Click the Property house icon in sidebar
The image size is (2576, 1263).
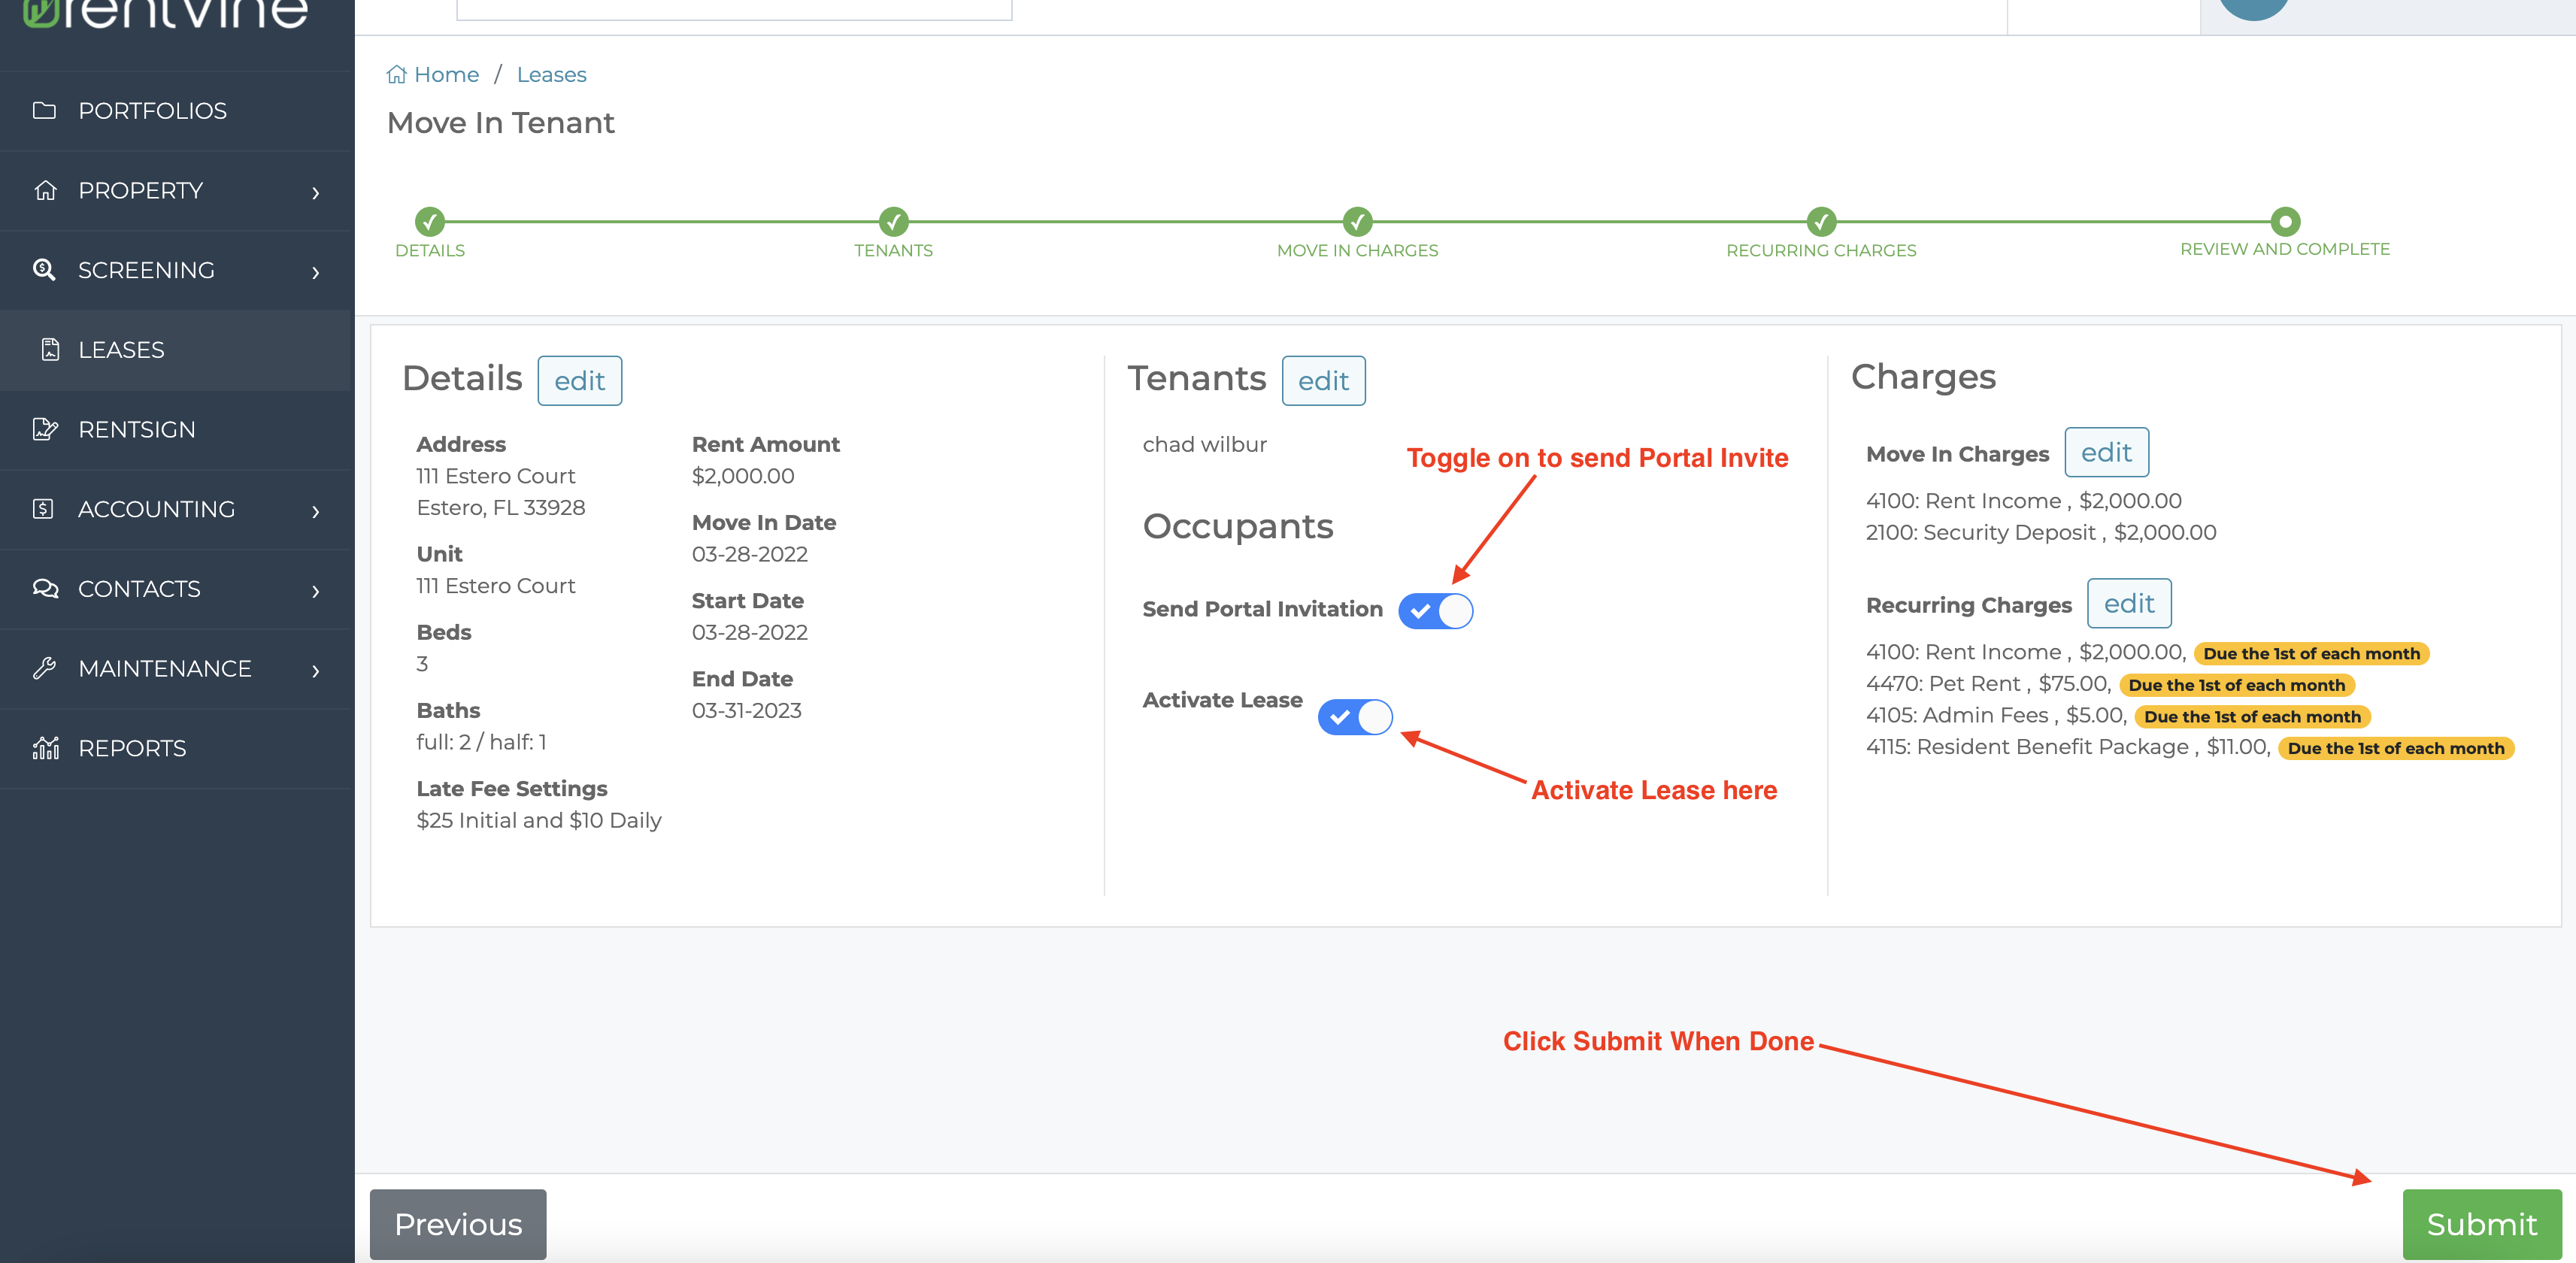[44, 190]
